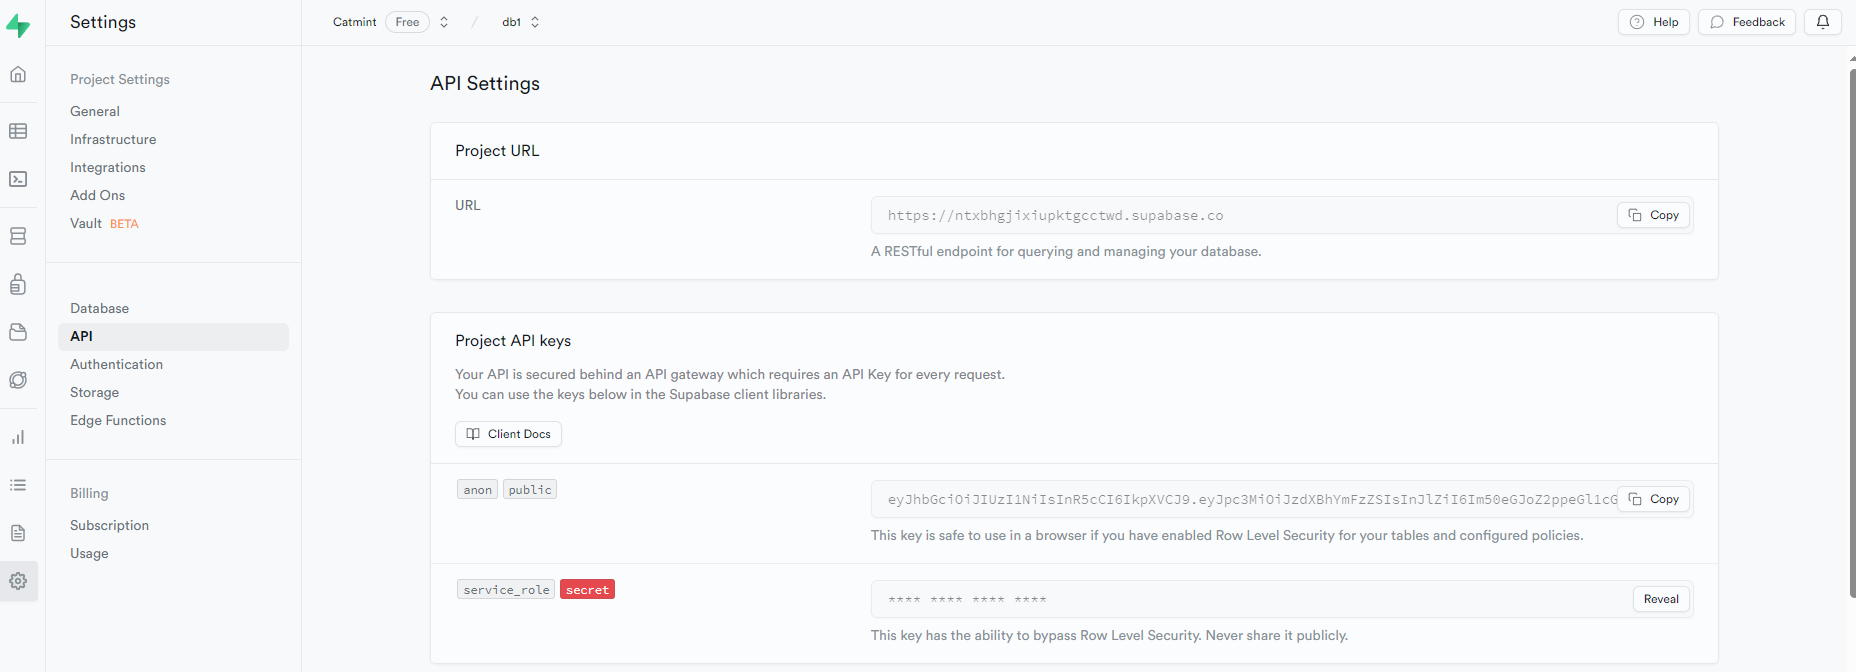Screen dimensions: 1856x672
Task: Click the Supabase logo
Action: coord(18,25)
